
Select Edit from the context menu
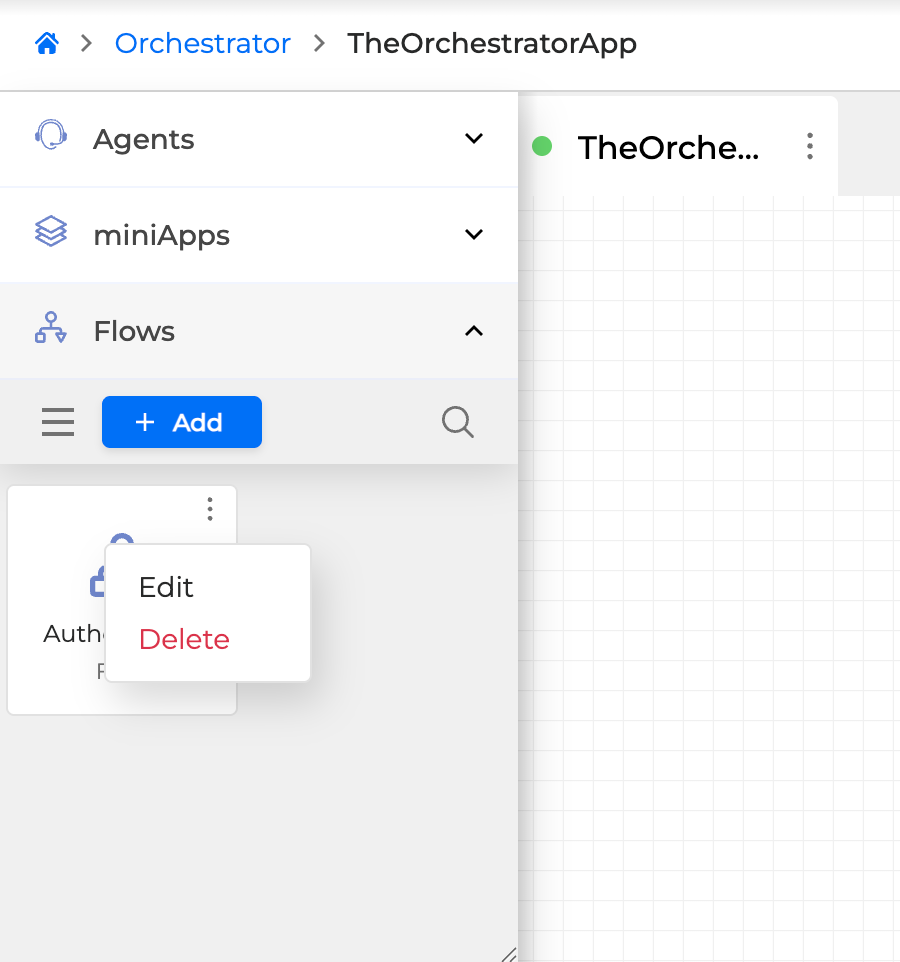[x=167, y=588]
